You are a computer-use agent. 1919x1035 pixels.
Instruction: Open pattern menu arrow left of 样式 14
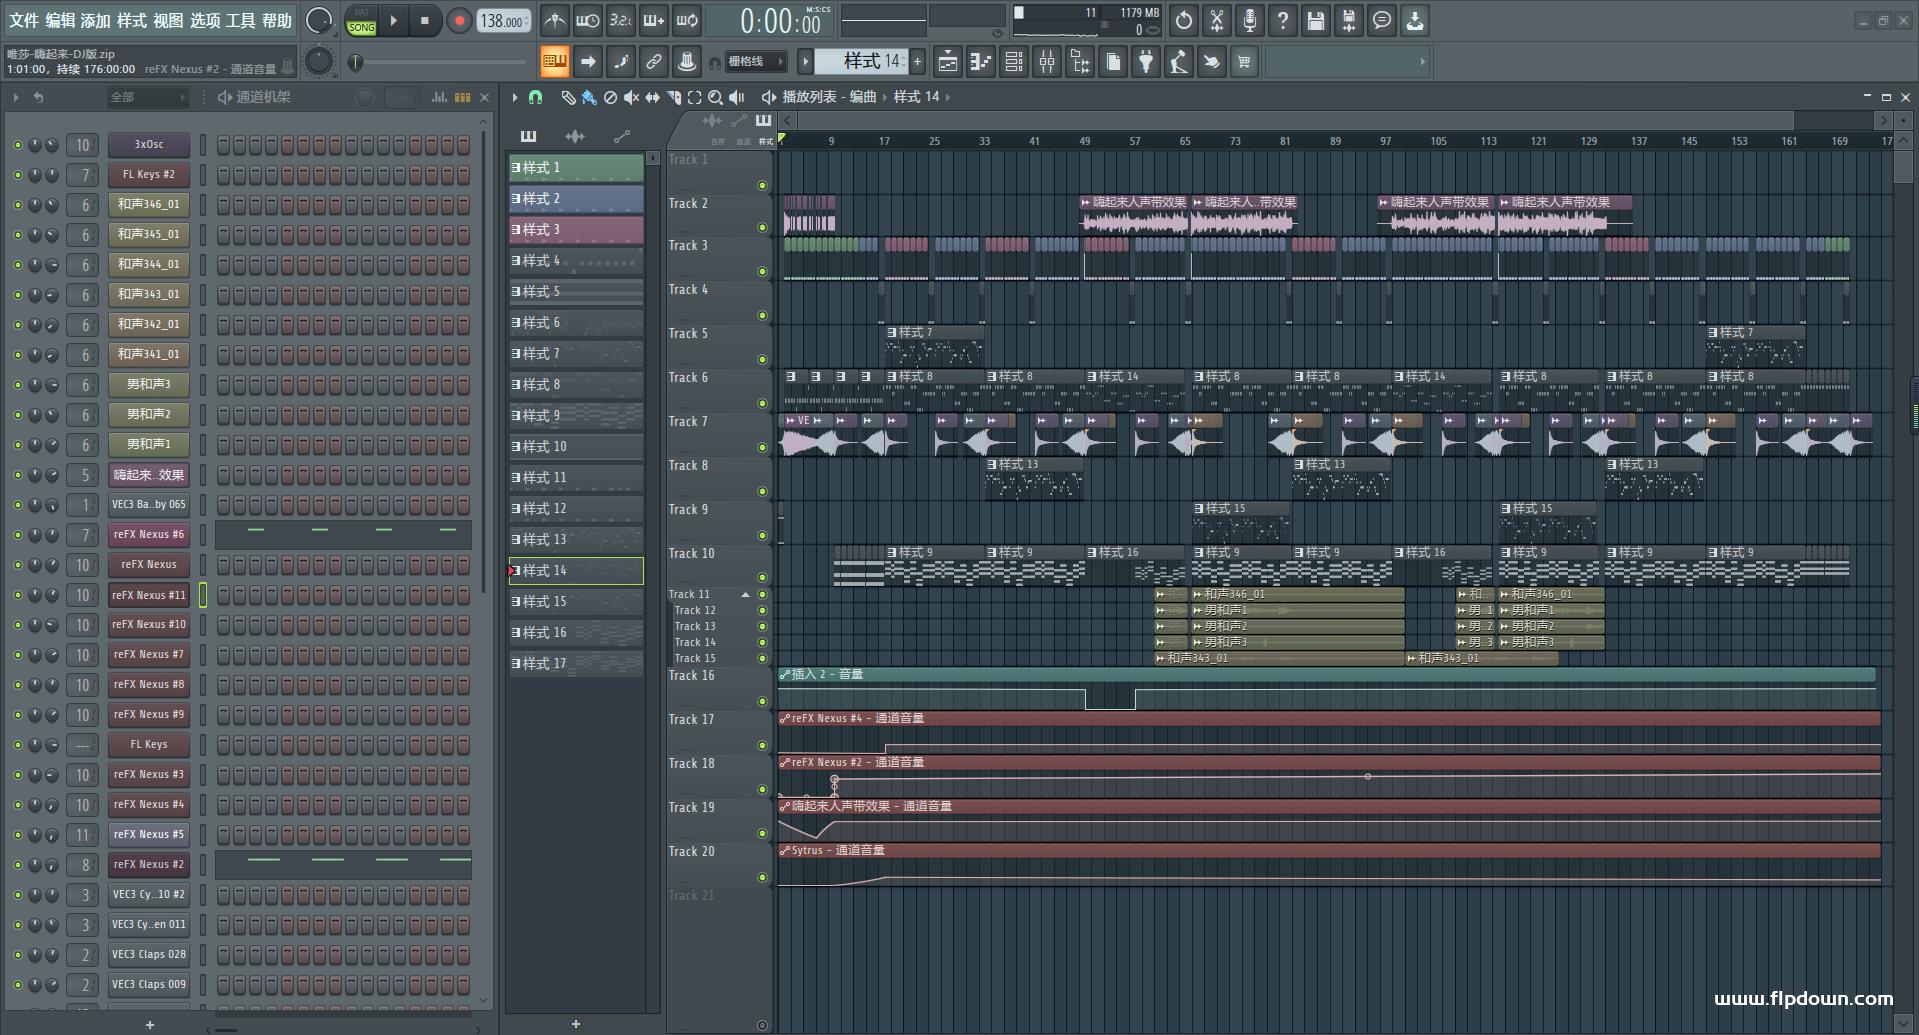[805, 62]
